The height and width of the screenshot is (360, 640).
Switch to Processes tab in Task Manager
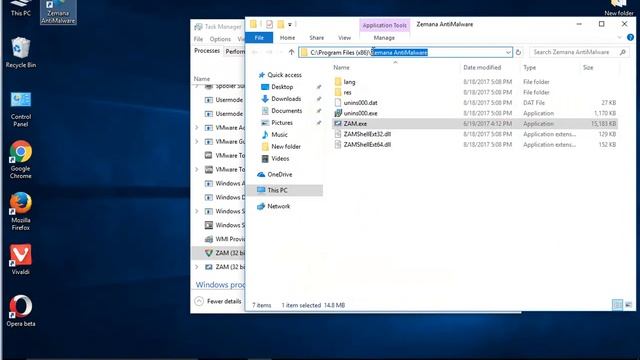(207, 51)
